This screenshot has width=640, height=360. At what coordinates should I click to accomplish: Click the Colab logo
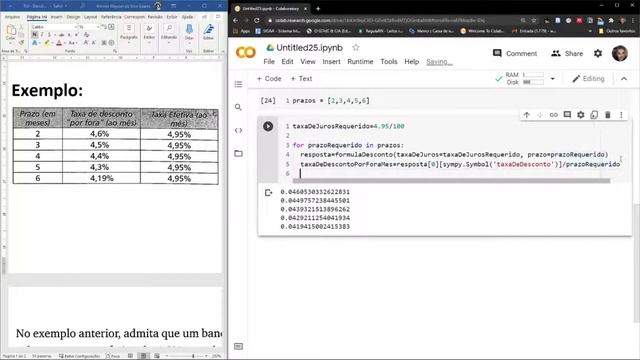(x=246, y=53)
